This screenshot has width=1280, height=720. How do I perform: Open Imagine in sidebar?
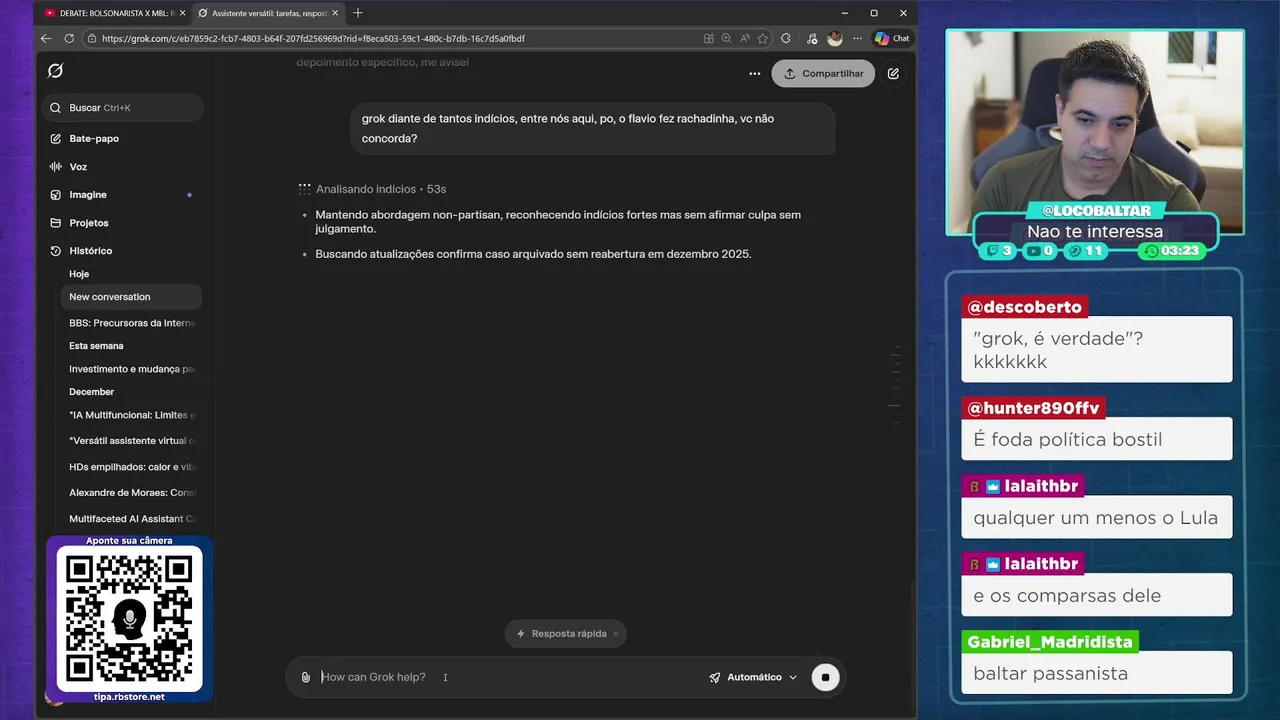point(88,195)
